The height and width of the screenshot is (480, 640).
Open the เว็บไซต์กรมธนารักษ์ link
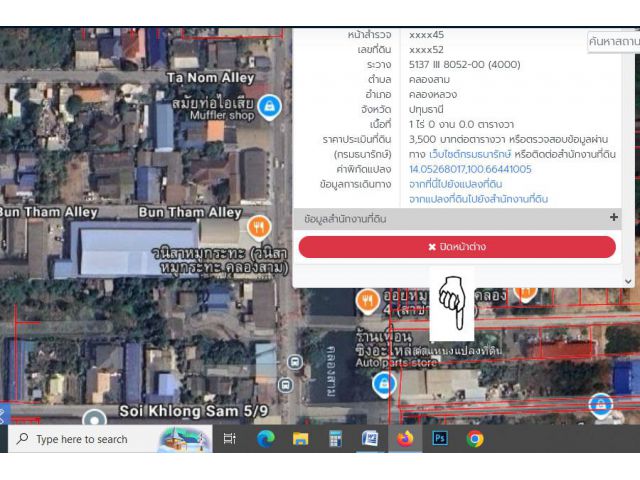click(x=470, y=154)
